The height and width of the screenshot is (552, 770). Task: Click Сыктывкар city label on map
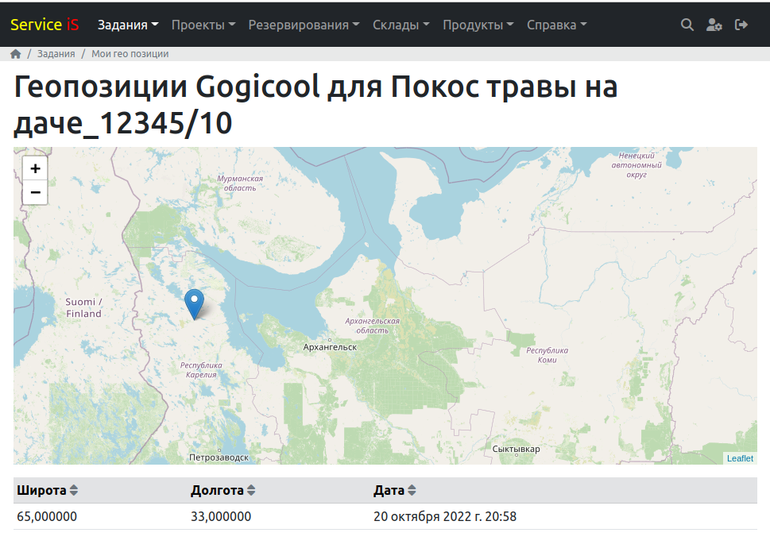pyautogui.click(x=516, y=449)
